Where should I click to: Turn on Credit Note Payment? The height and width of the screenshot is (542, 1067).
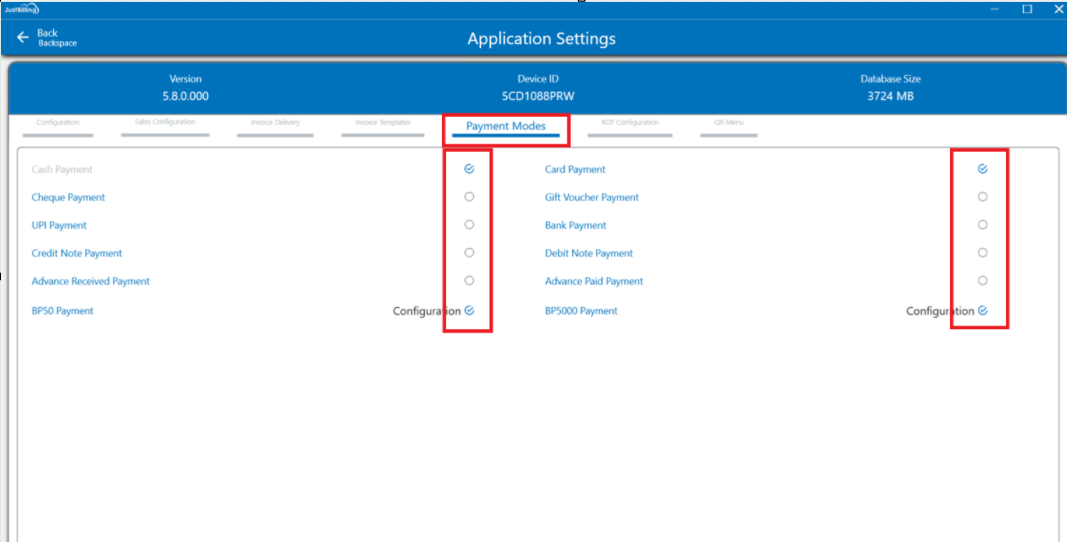point(469,253)
